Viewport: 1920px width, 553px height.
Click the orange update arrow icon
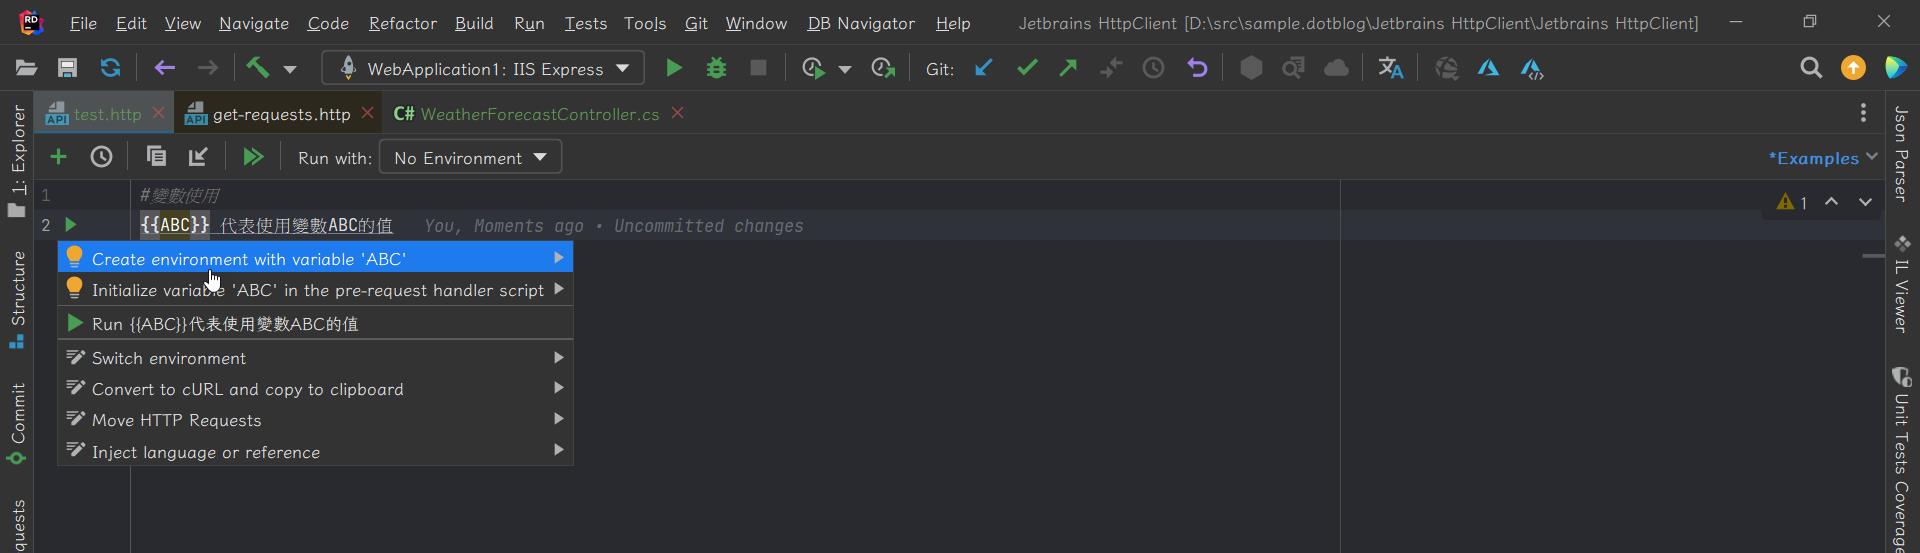coord(1853,68)
